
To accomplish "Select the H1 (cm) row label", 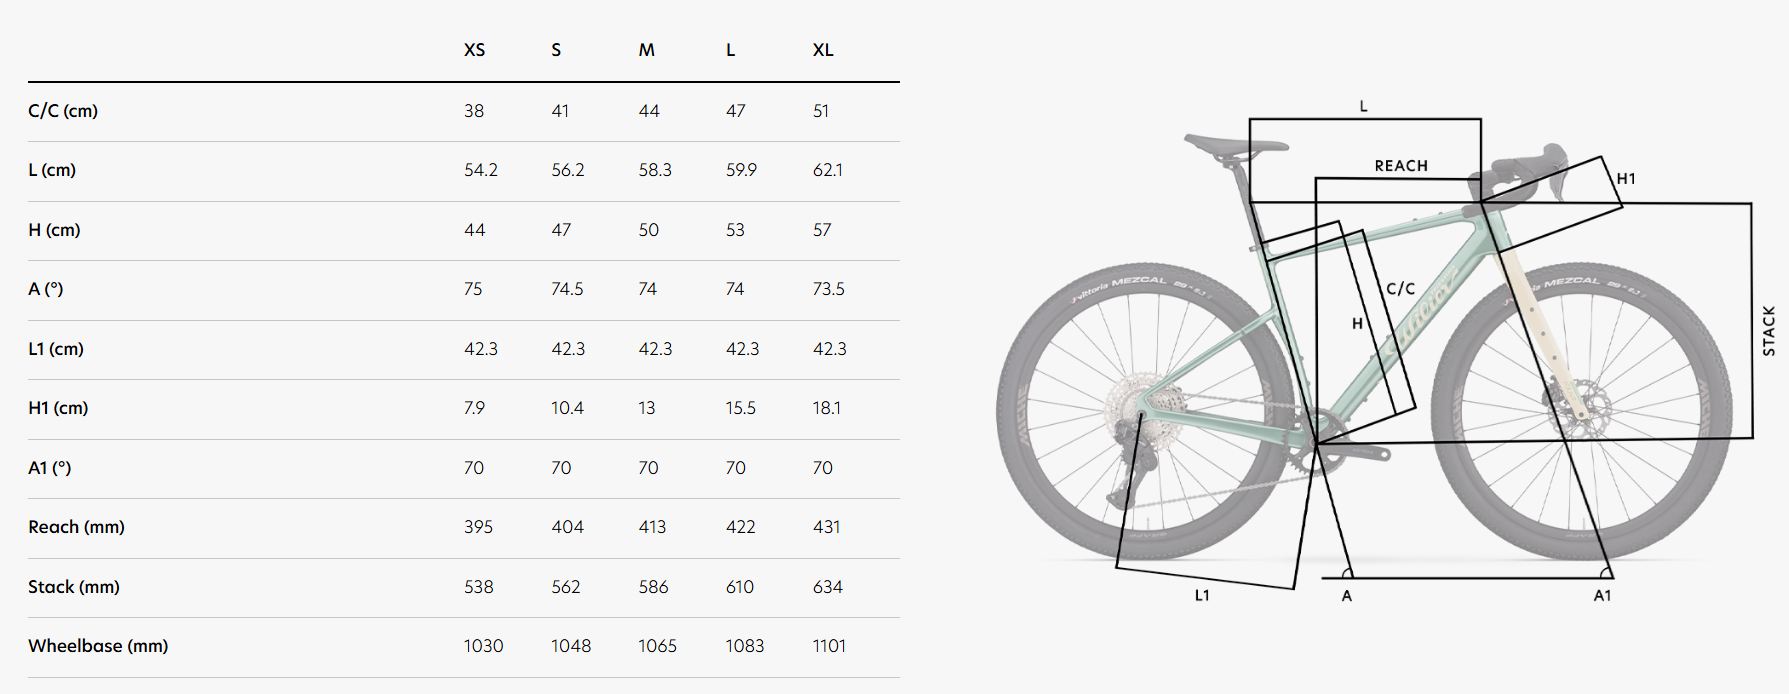I will (x=58, y=408).
